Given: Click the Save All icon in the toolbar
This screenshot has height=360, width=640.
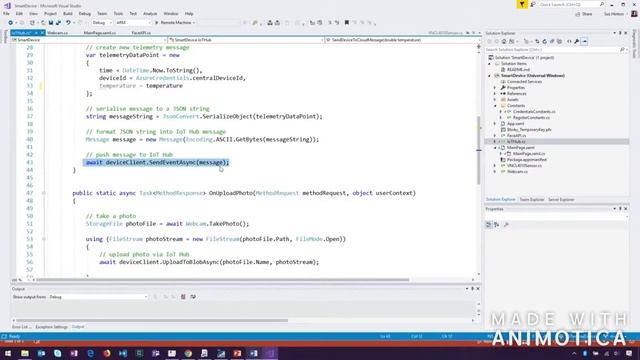Looking at the screenshot, I should (x=58, y=23).
